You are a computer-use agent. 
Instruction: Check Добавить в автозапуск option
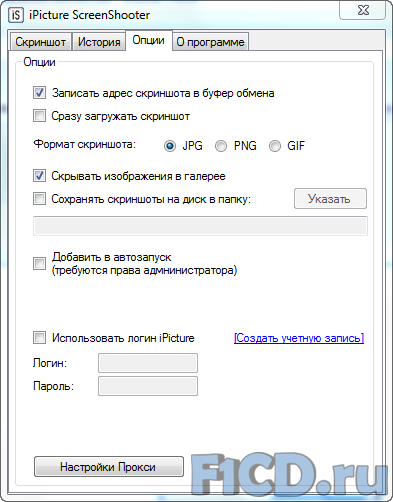tap(39, 263)
